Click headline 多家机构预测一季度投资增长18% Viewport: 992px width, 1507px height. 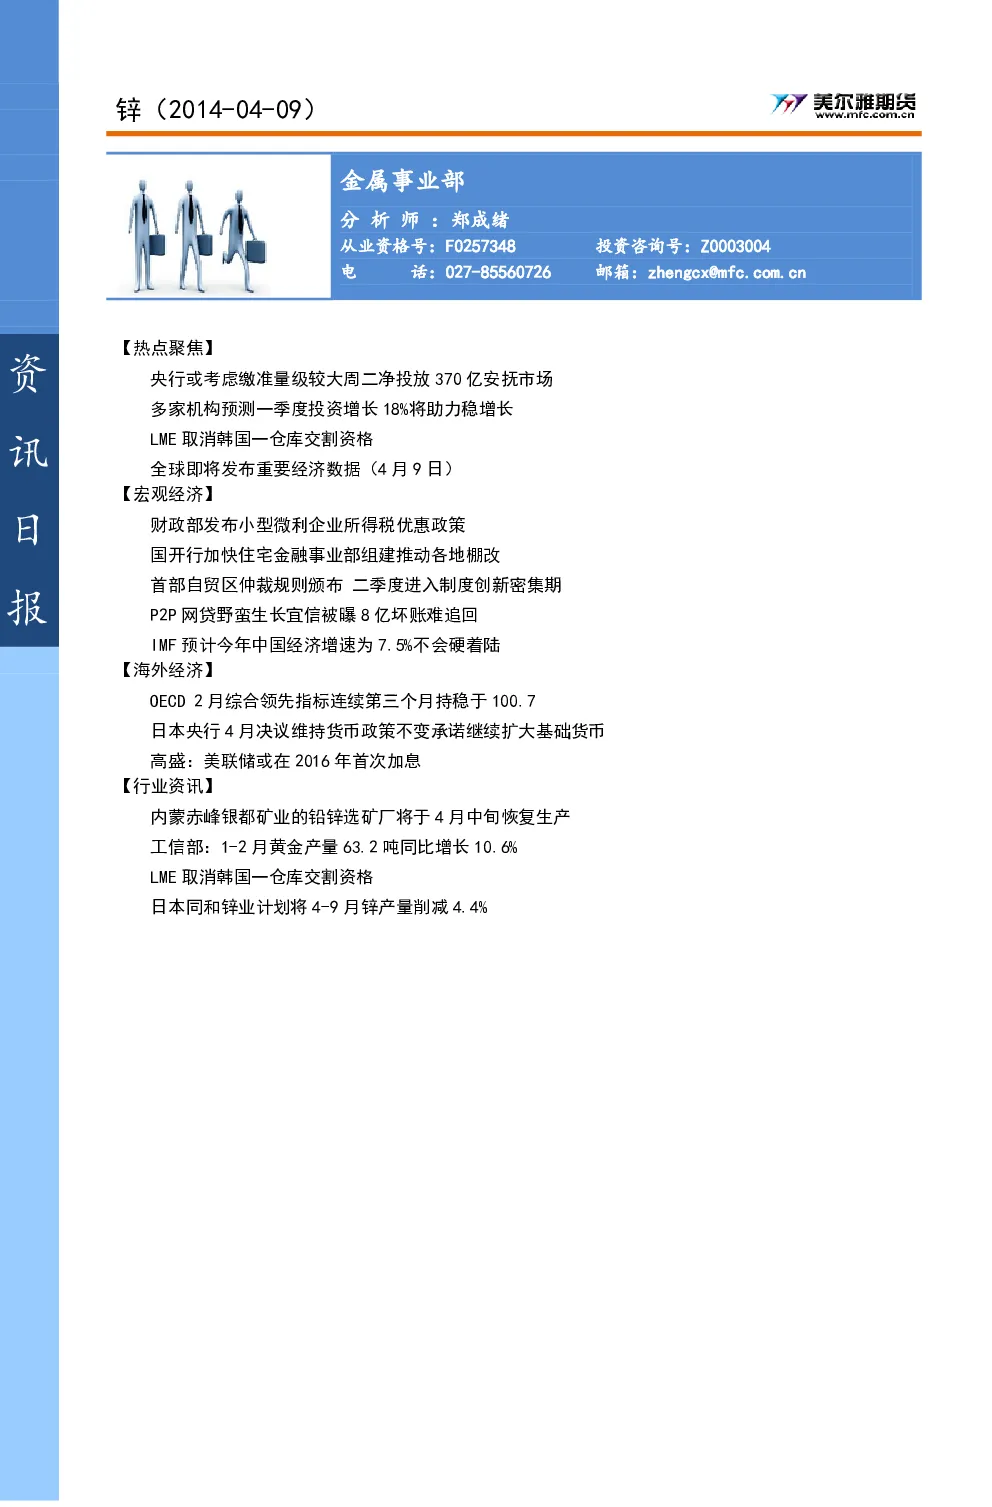(x=331, y=409)
